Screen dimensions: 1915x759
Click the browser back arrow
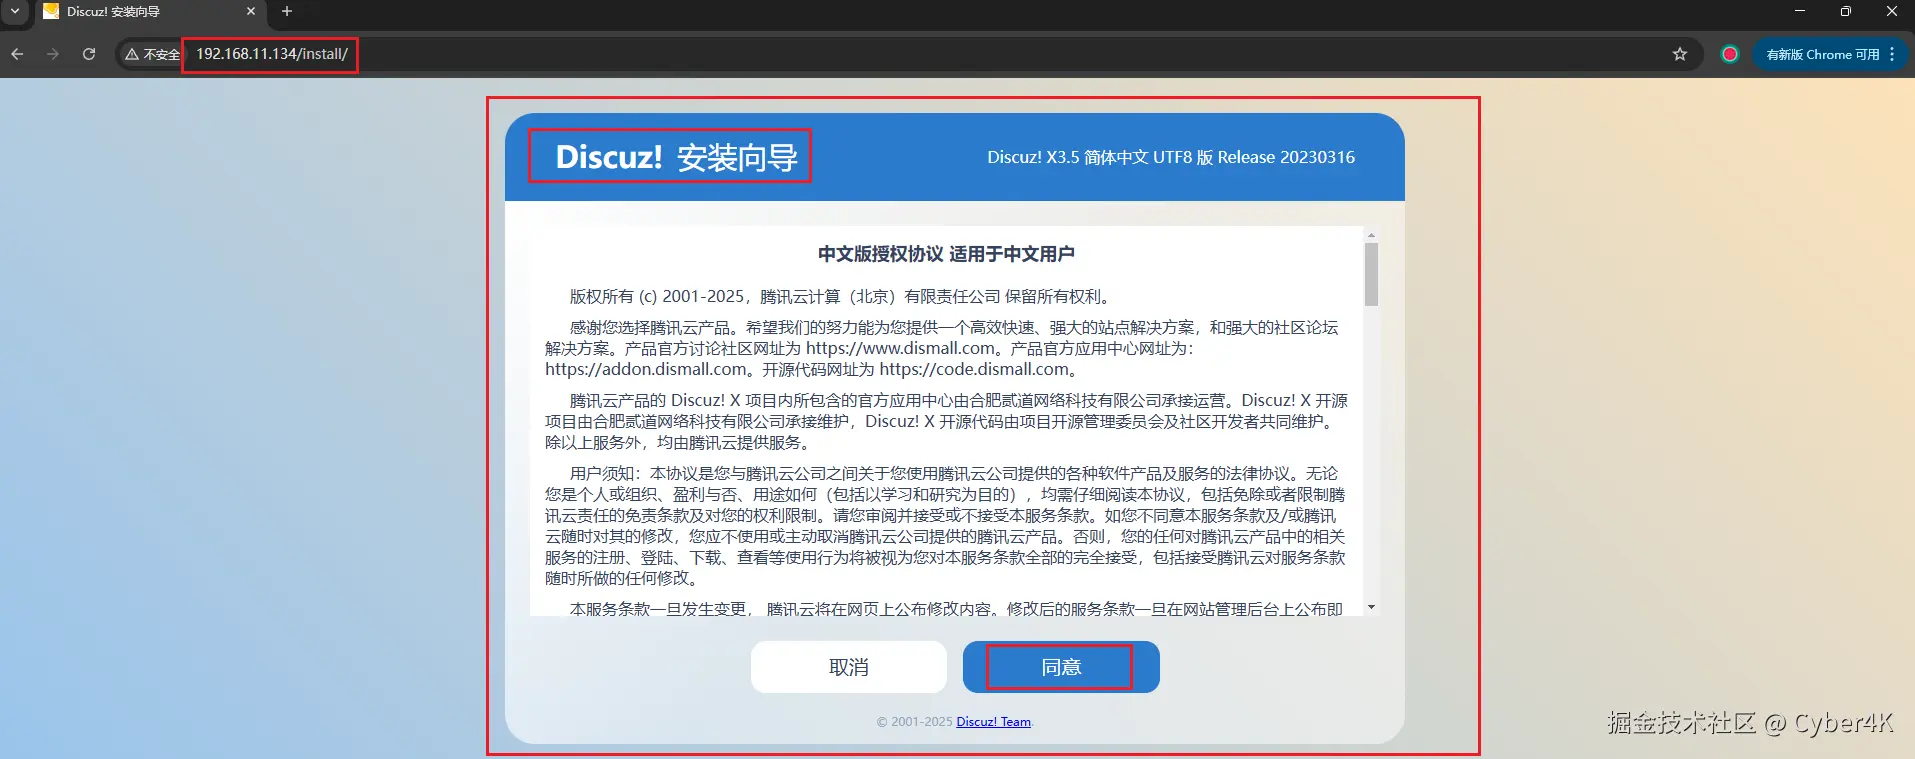click(17, 54)
